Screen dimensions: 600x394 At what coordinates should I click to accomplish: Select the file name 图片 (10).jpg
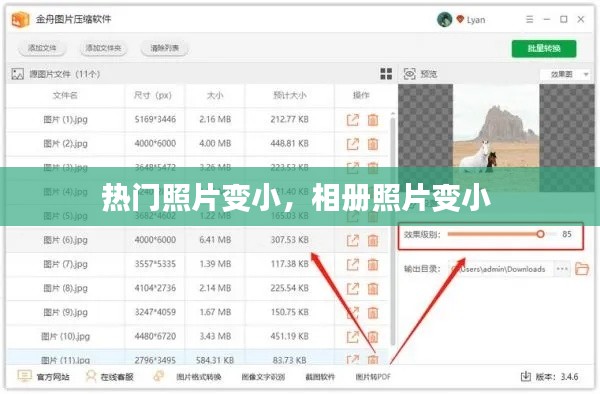[65, 337]
